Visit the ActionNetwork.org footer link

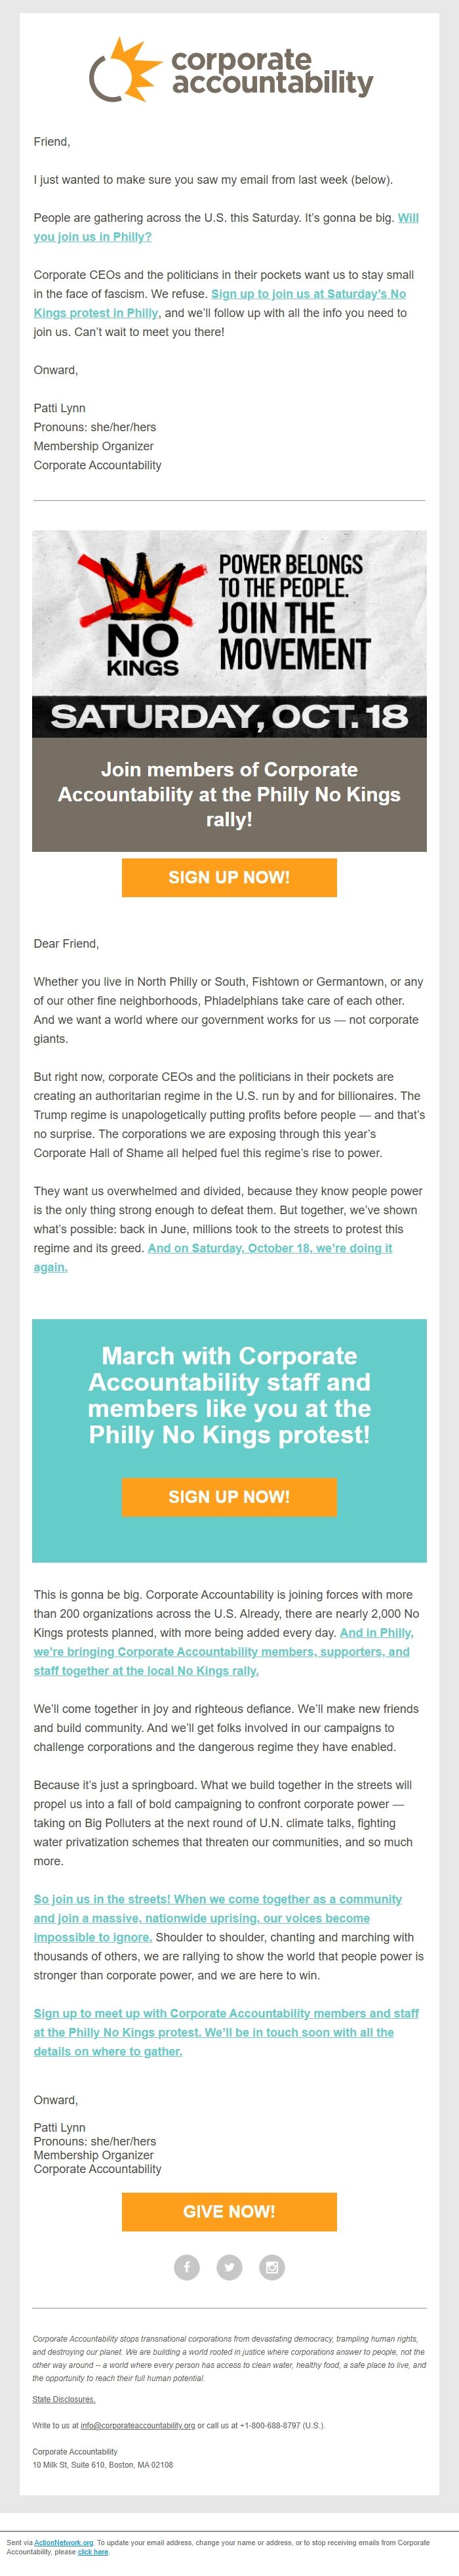tap(64, 2542)
